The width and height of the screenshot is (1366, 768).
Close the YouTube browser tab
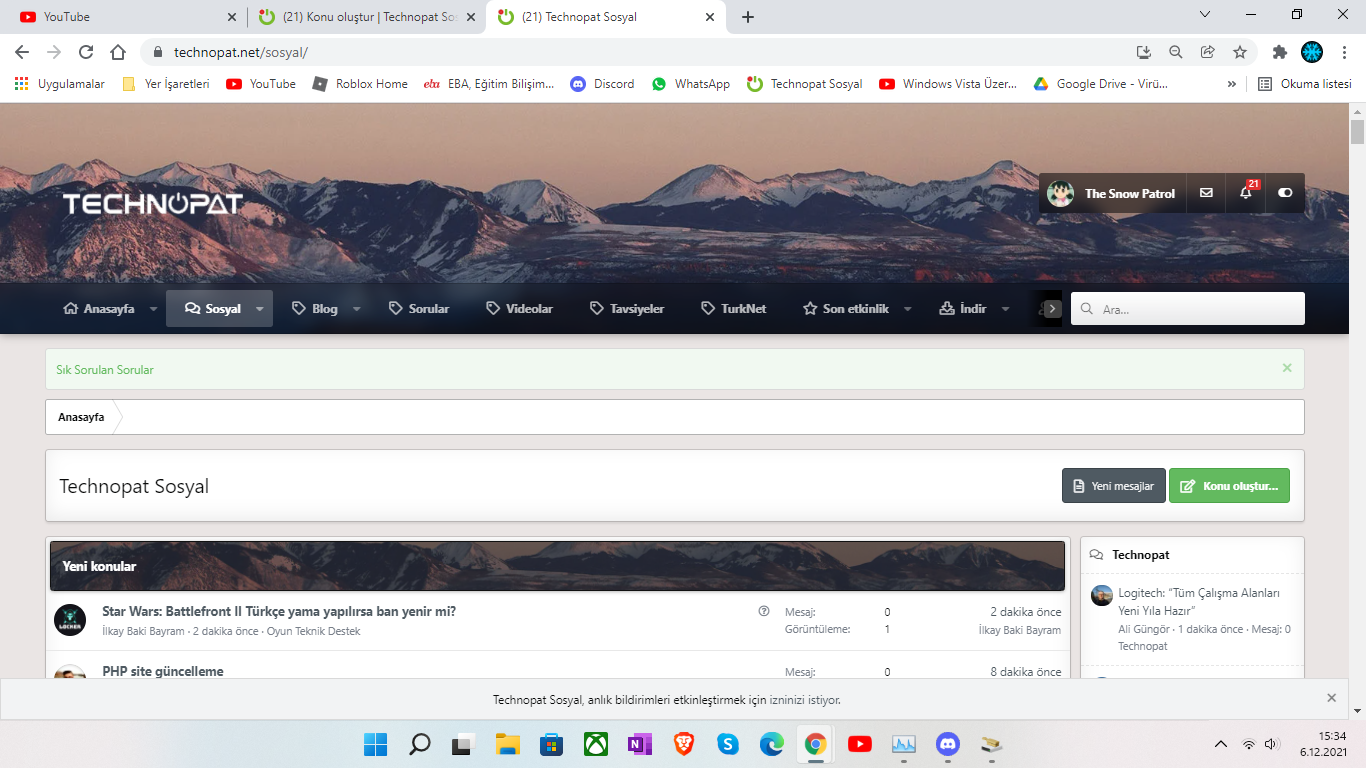click(232, 17)
